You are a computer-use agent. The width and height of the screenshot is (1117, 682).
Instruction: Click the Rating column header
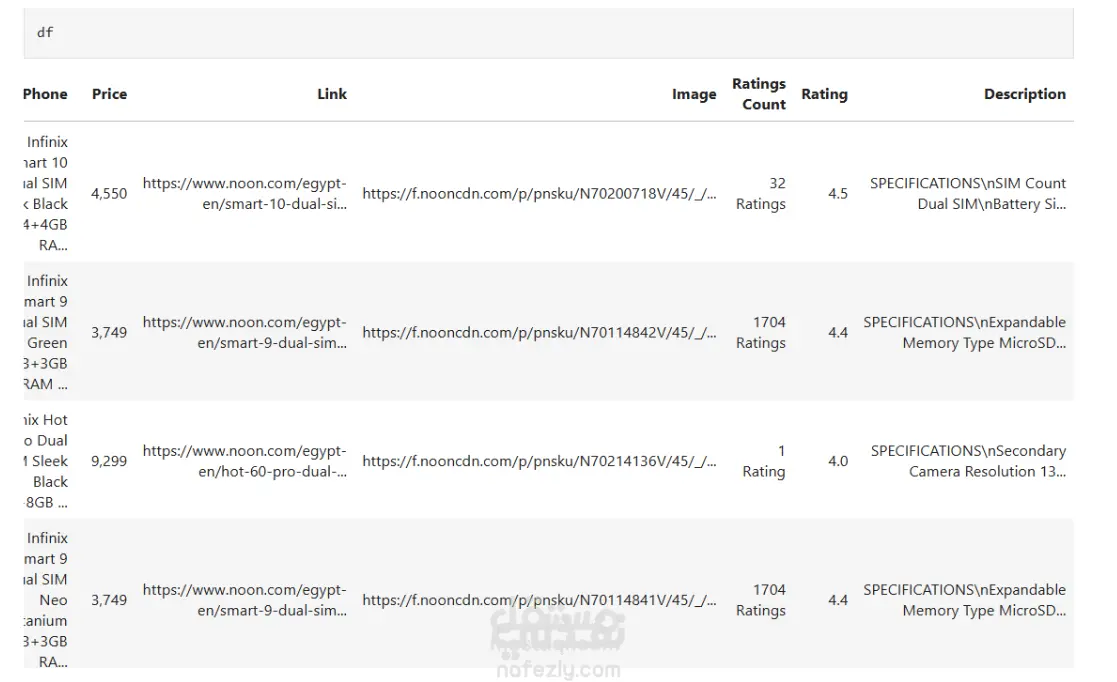(x=824, y=94)
